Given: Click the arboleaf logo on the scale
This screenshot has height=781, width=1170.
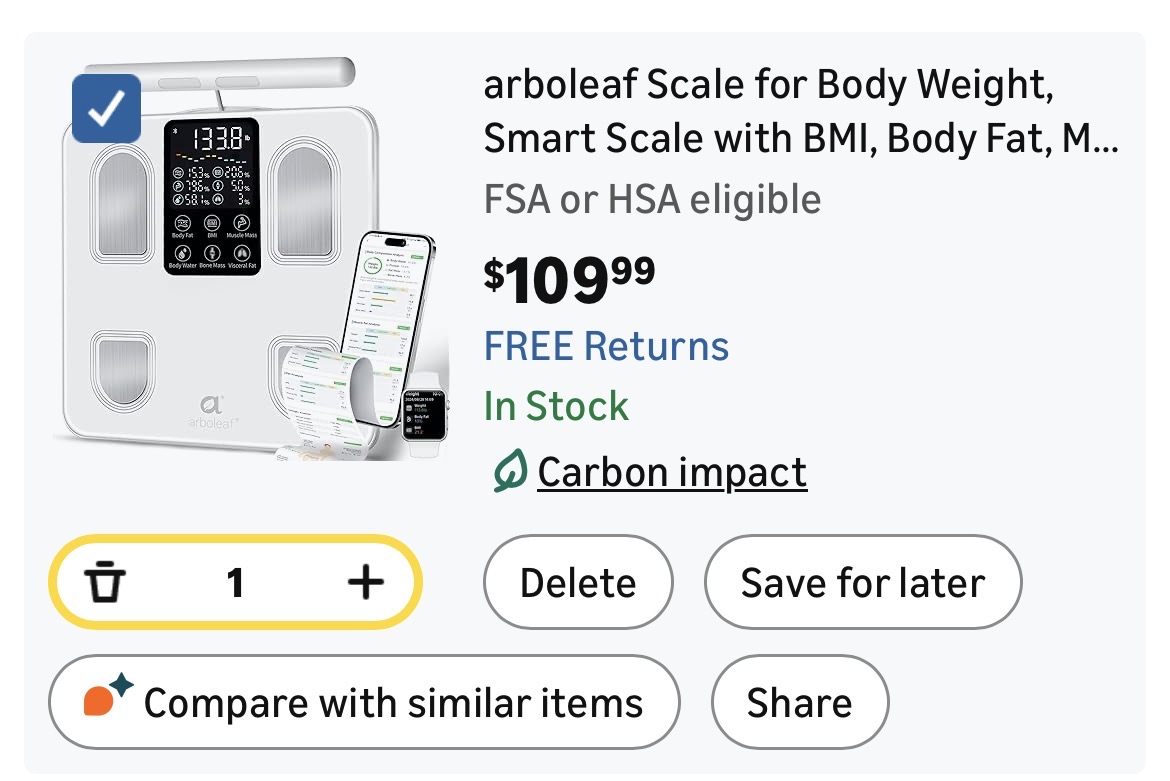Looking at the screenshot, I should [212, 412].
